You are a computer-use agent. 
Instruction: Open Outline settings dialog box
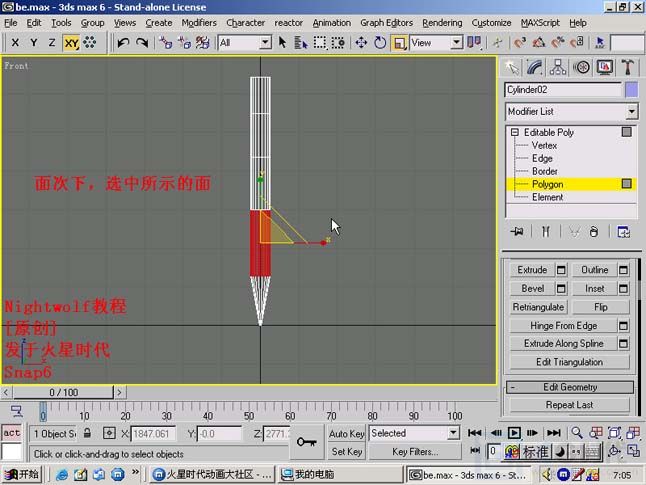click(x=623, y=270)
